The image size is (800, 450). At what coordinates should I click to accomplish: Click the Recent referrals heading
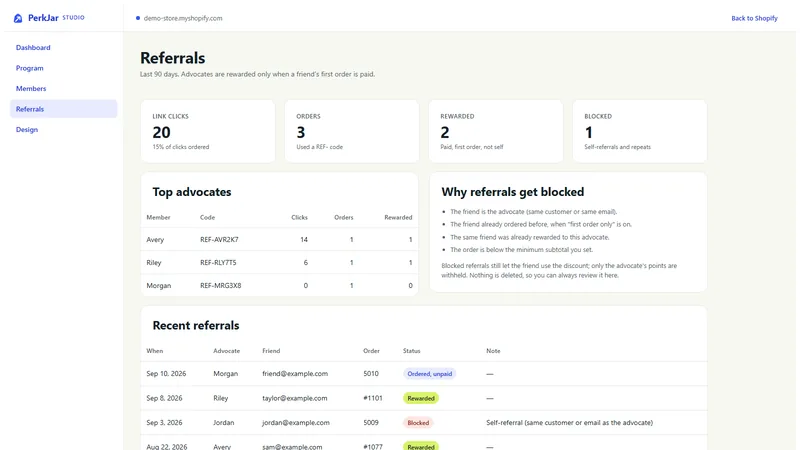click(196, 326)
